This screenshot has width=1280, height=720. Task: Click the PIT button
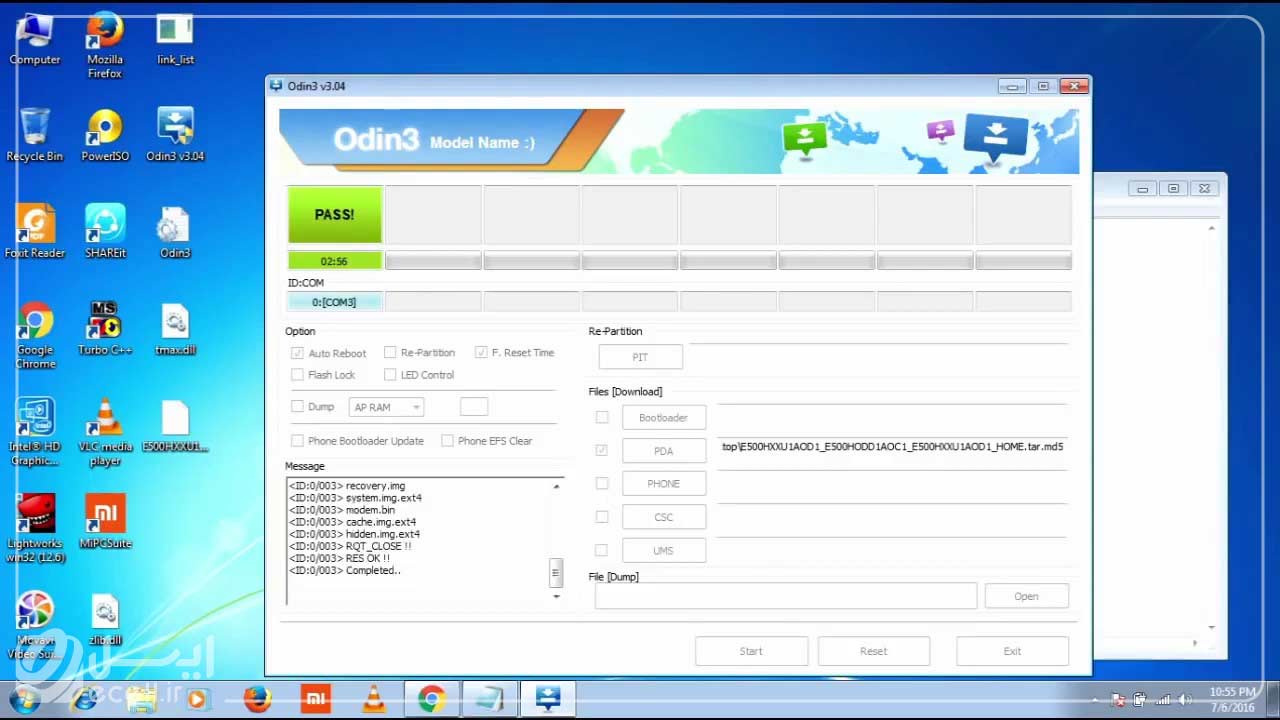click(640, 357)
